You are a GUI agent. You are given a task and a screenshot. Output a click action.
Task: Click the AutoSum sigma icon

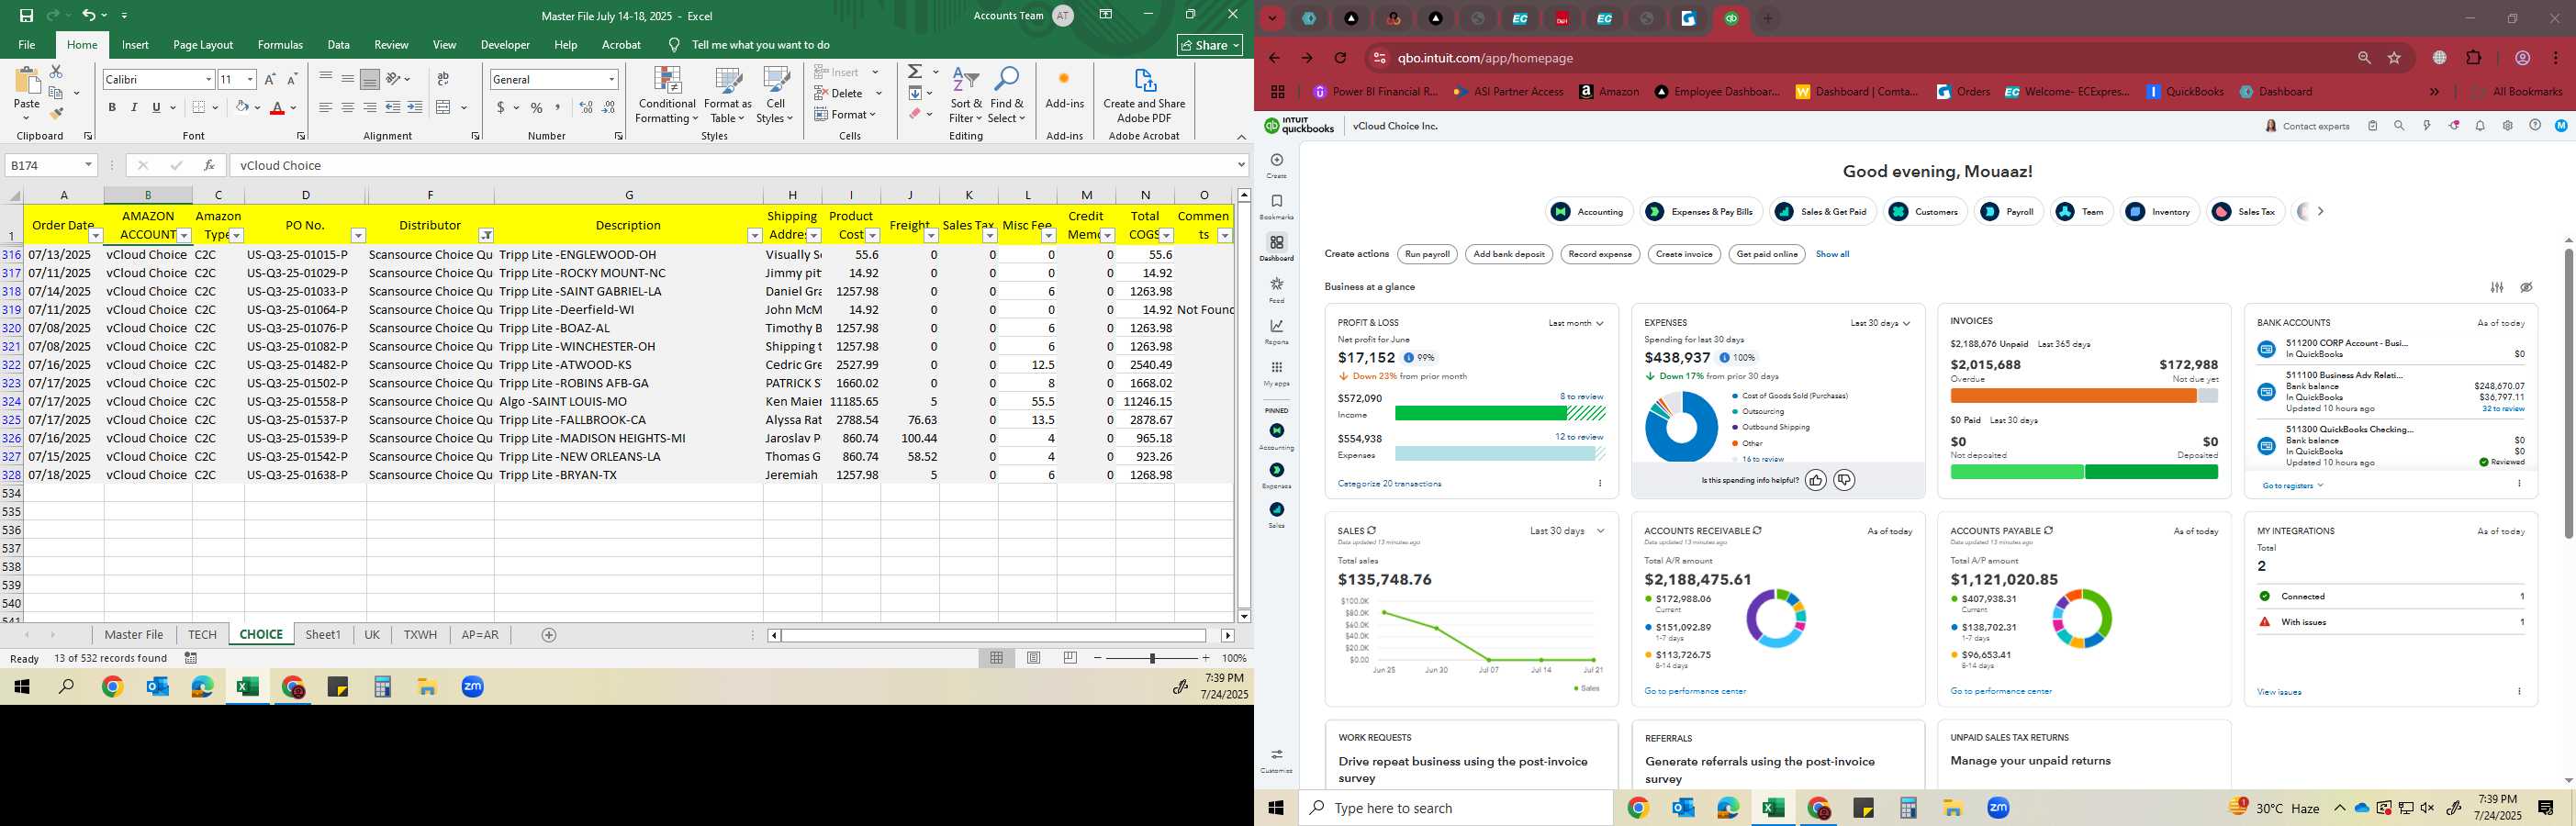click(915, 72)
